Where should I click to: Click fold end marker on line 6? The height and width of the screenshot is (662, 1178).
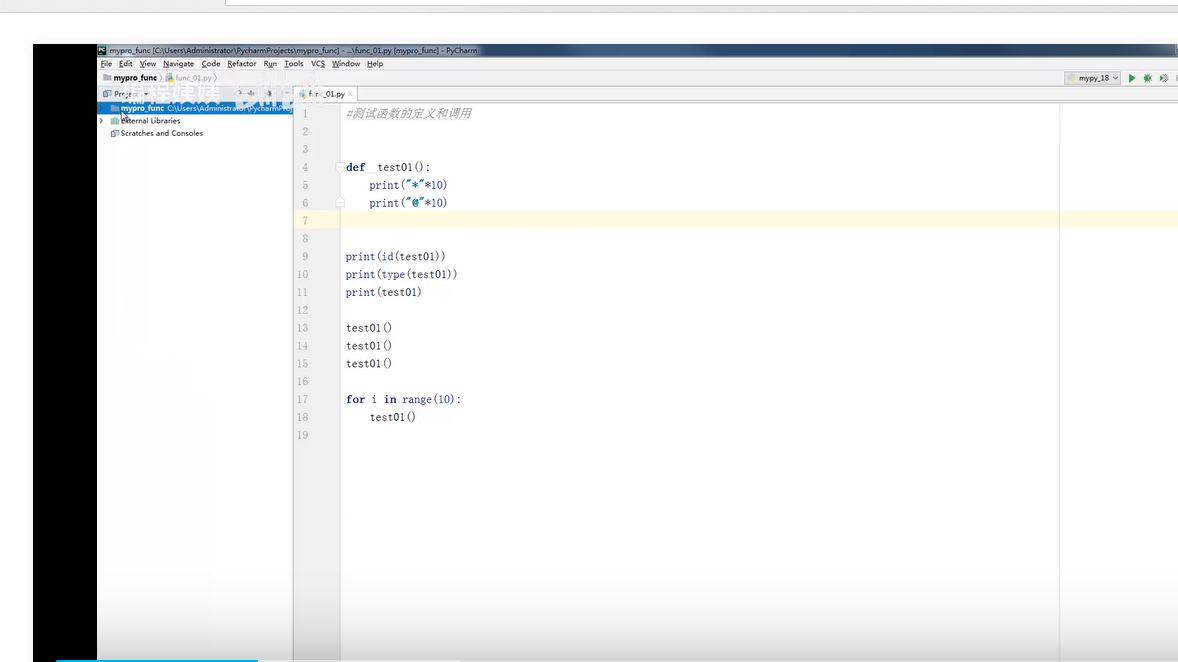point(340,202)
